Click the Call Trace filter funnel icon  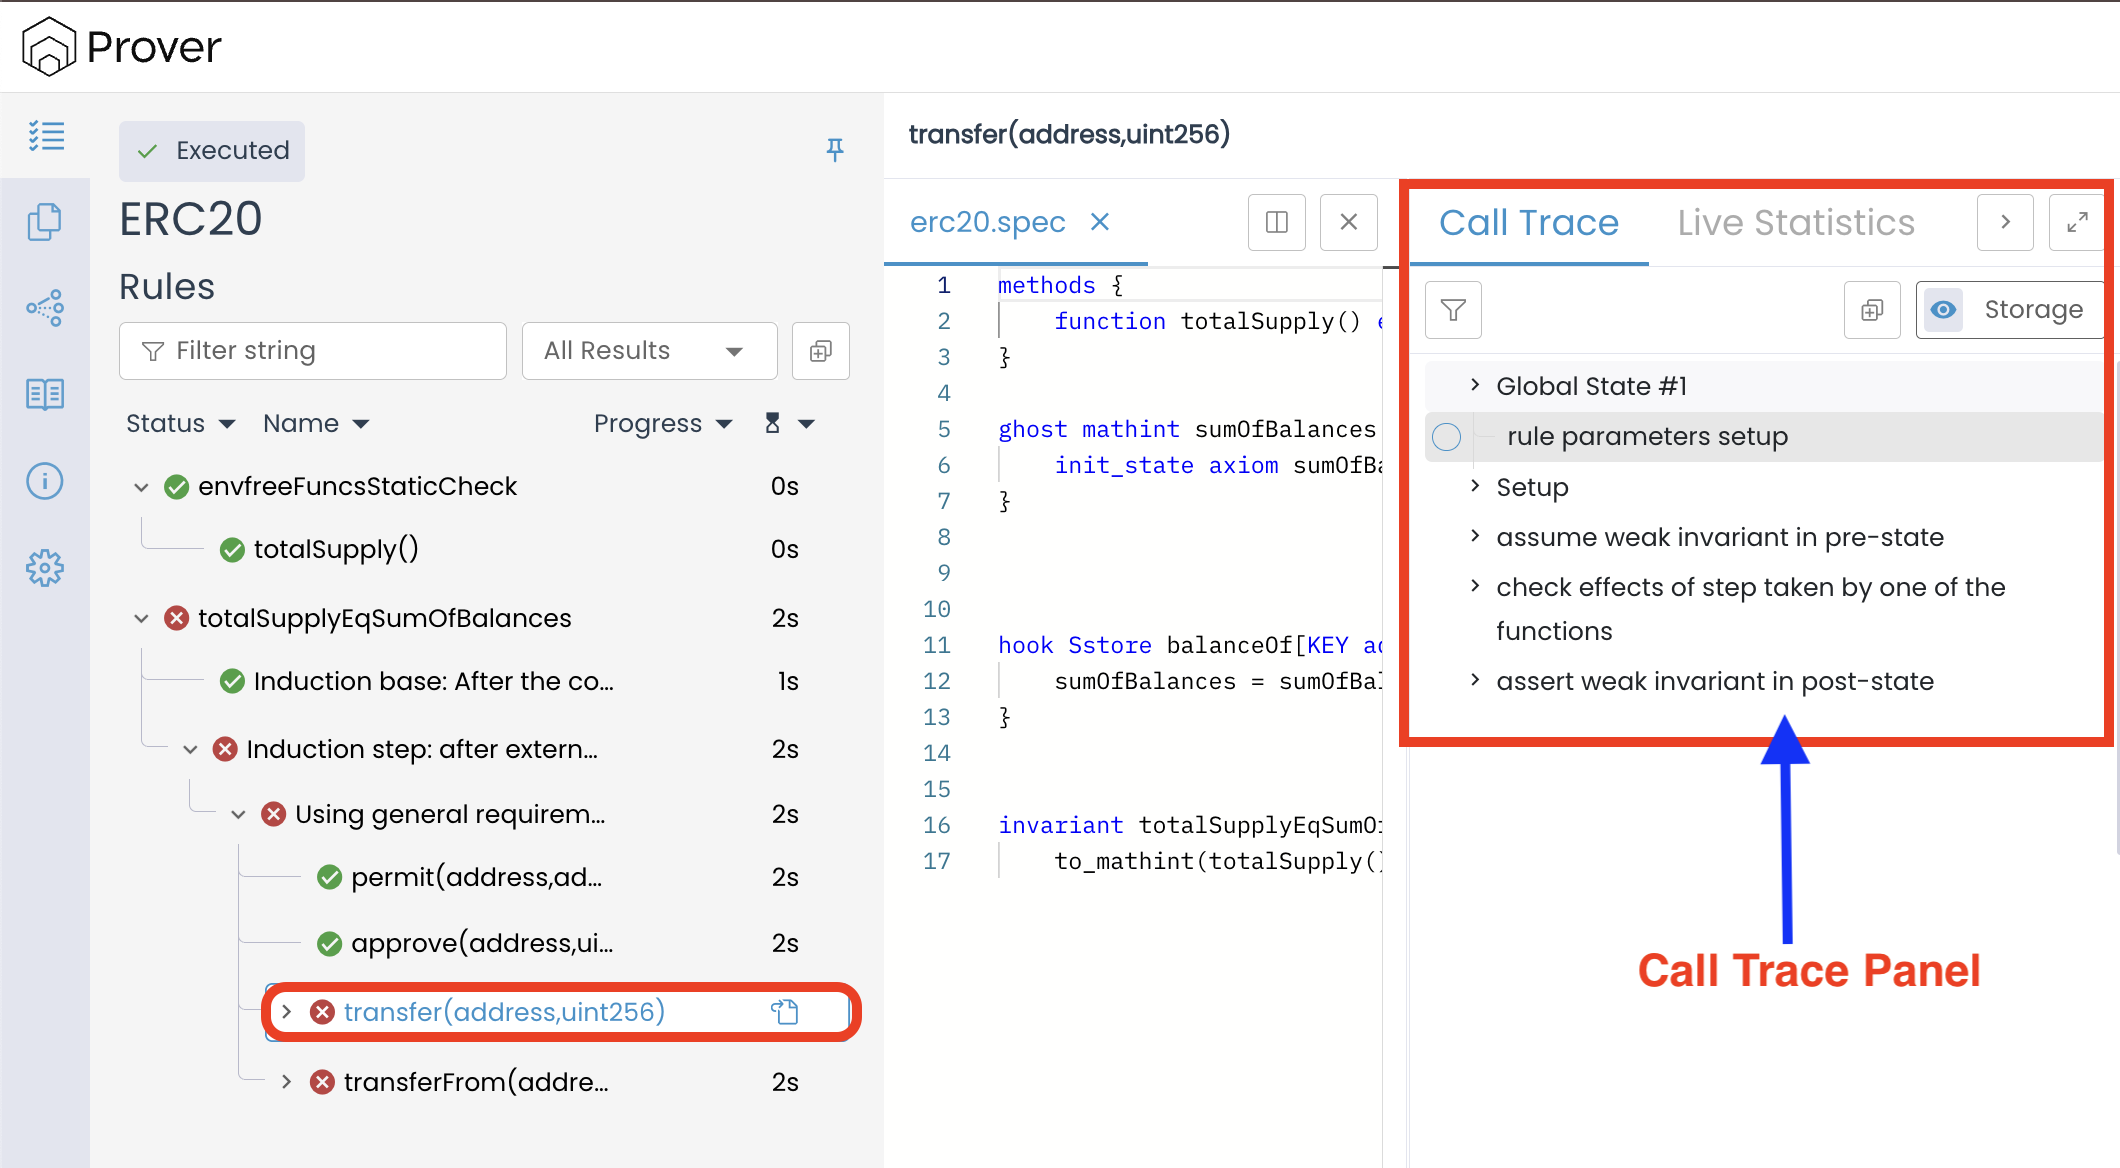click(x=1453, y=310)
